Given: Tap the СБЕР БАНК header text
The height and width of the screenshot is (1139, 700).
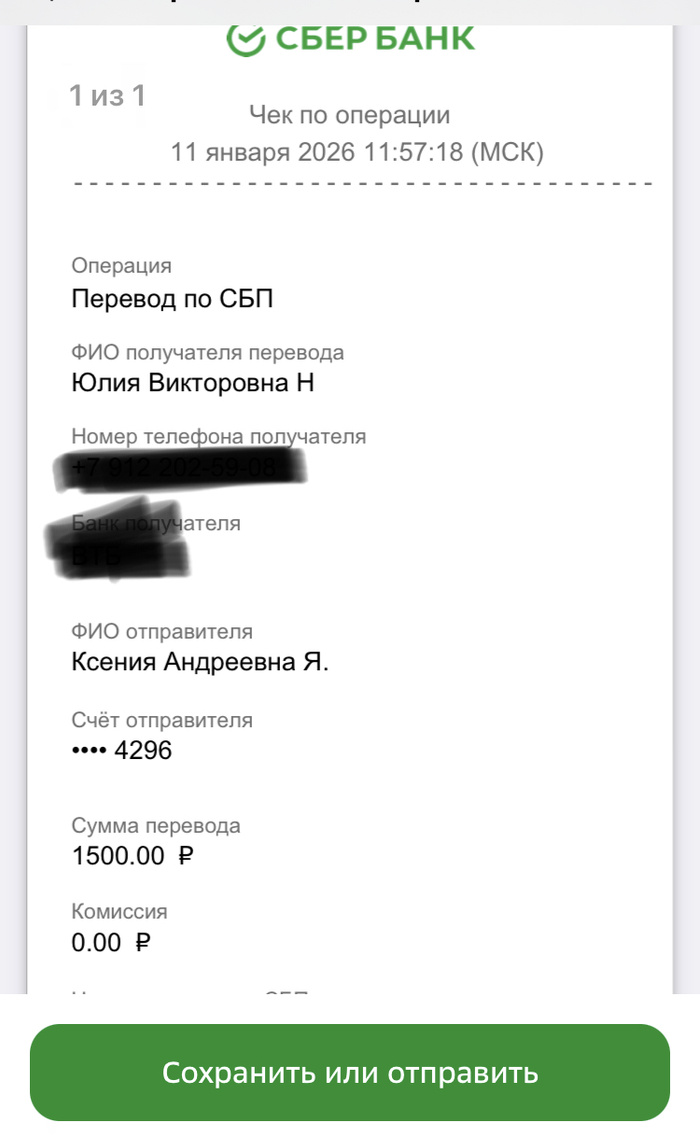Looking at the screenshot, I should pyautogui.click(x=374, y=40).
